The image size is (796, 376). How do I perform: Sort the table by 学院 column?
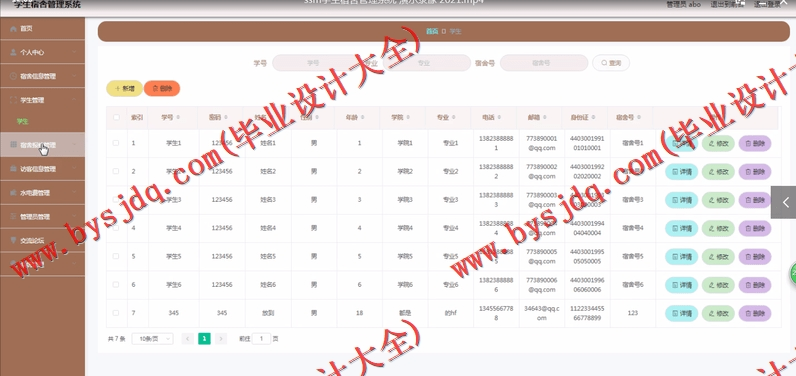[408, 118]
